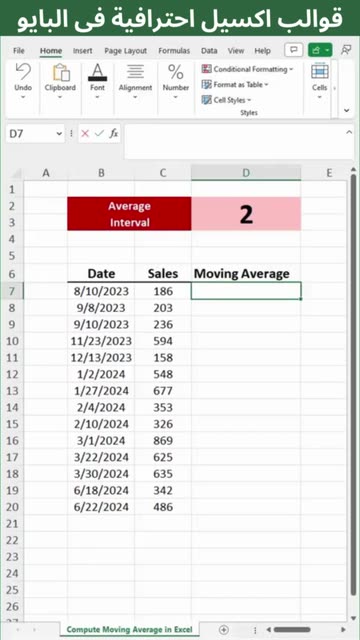360x640 pixels.
Task: Click the Insert Function fx icon
Action: point(114,133)
